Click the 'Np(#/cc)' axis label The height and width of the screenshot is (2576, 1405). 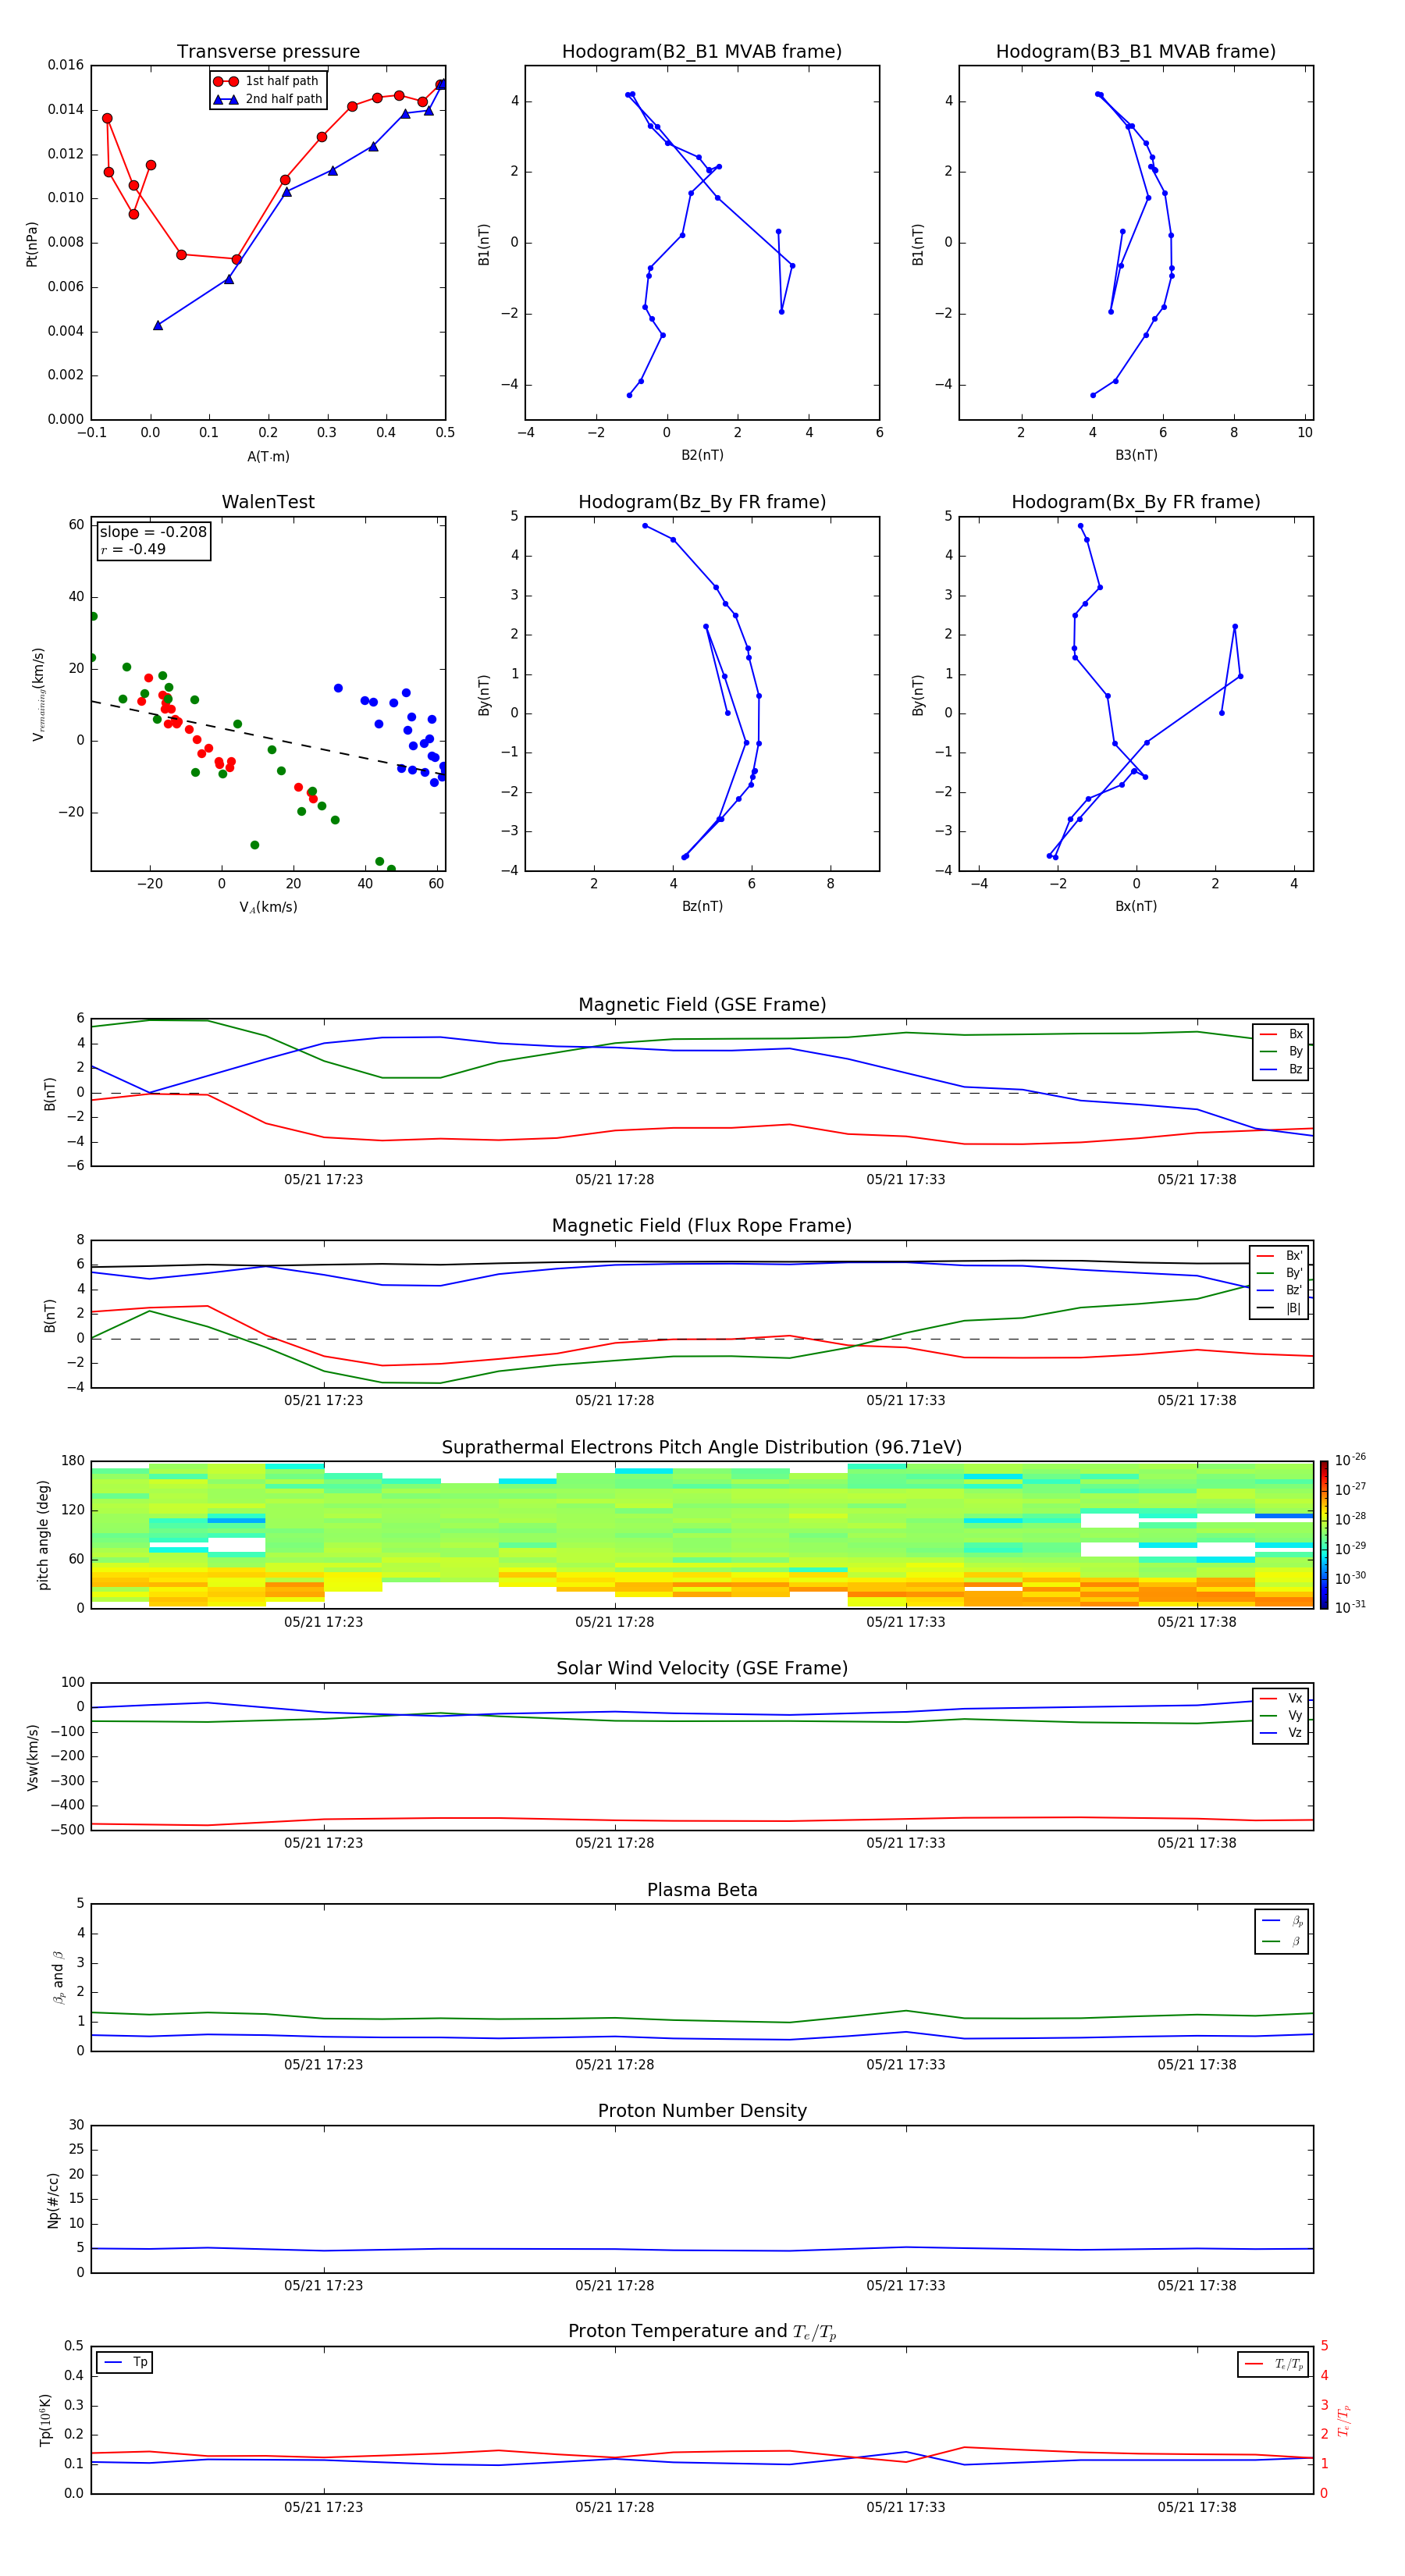(53, 2200)
